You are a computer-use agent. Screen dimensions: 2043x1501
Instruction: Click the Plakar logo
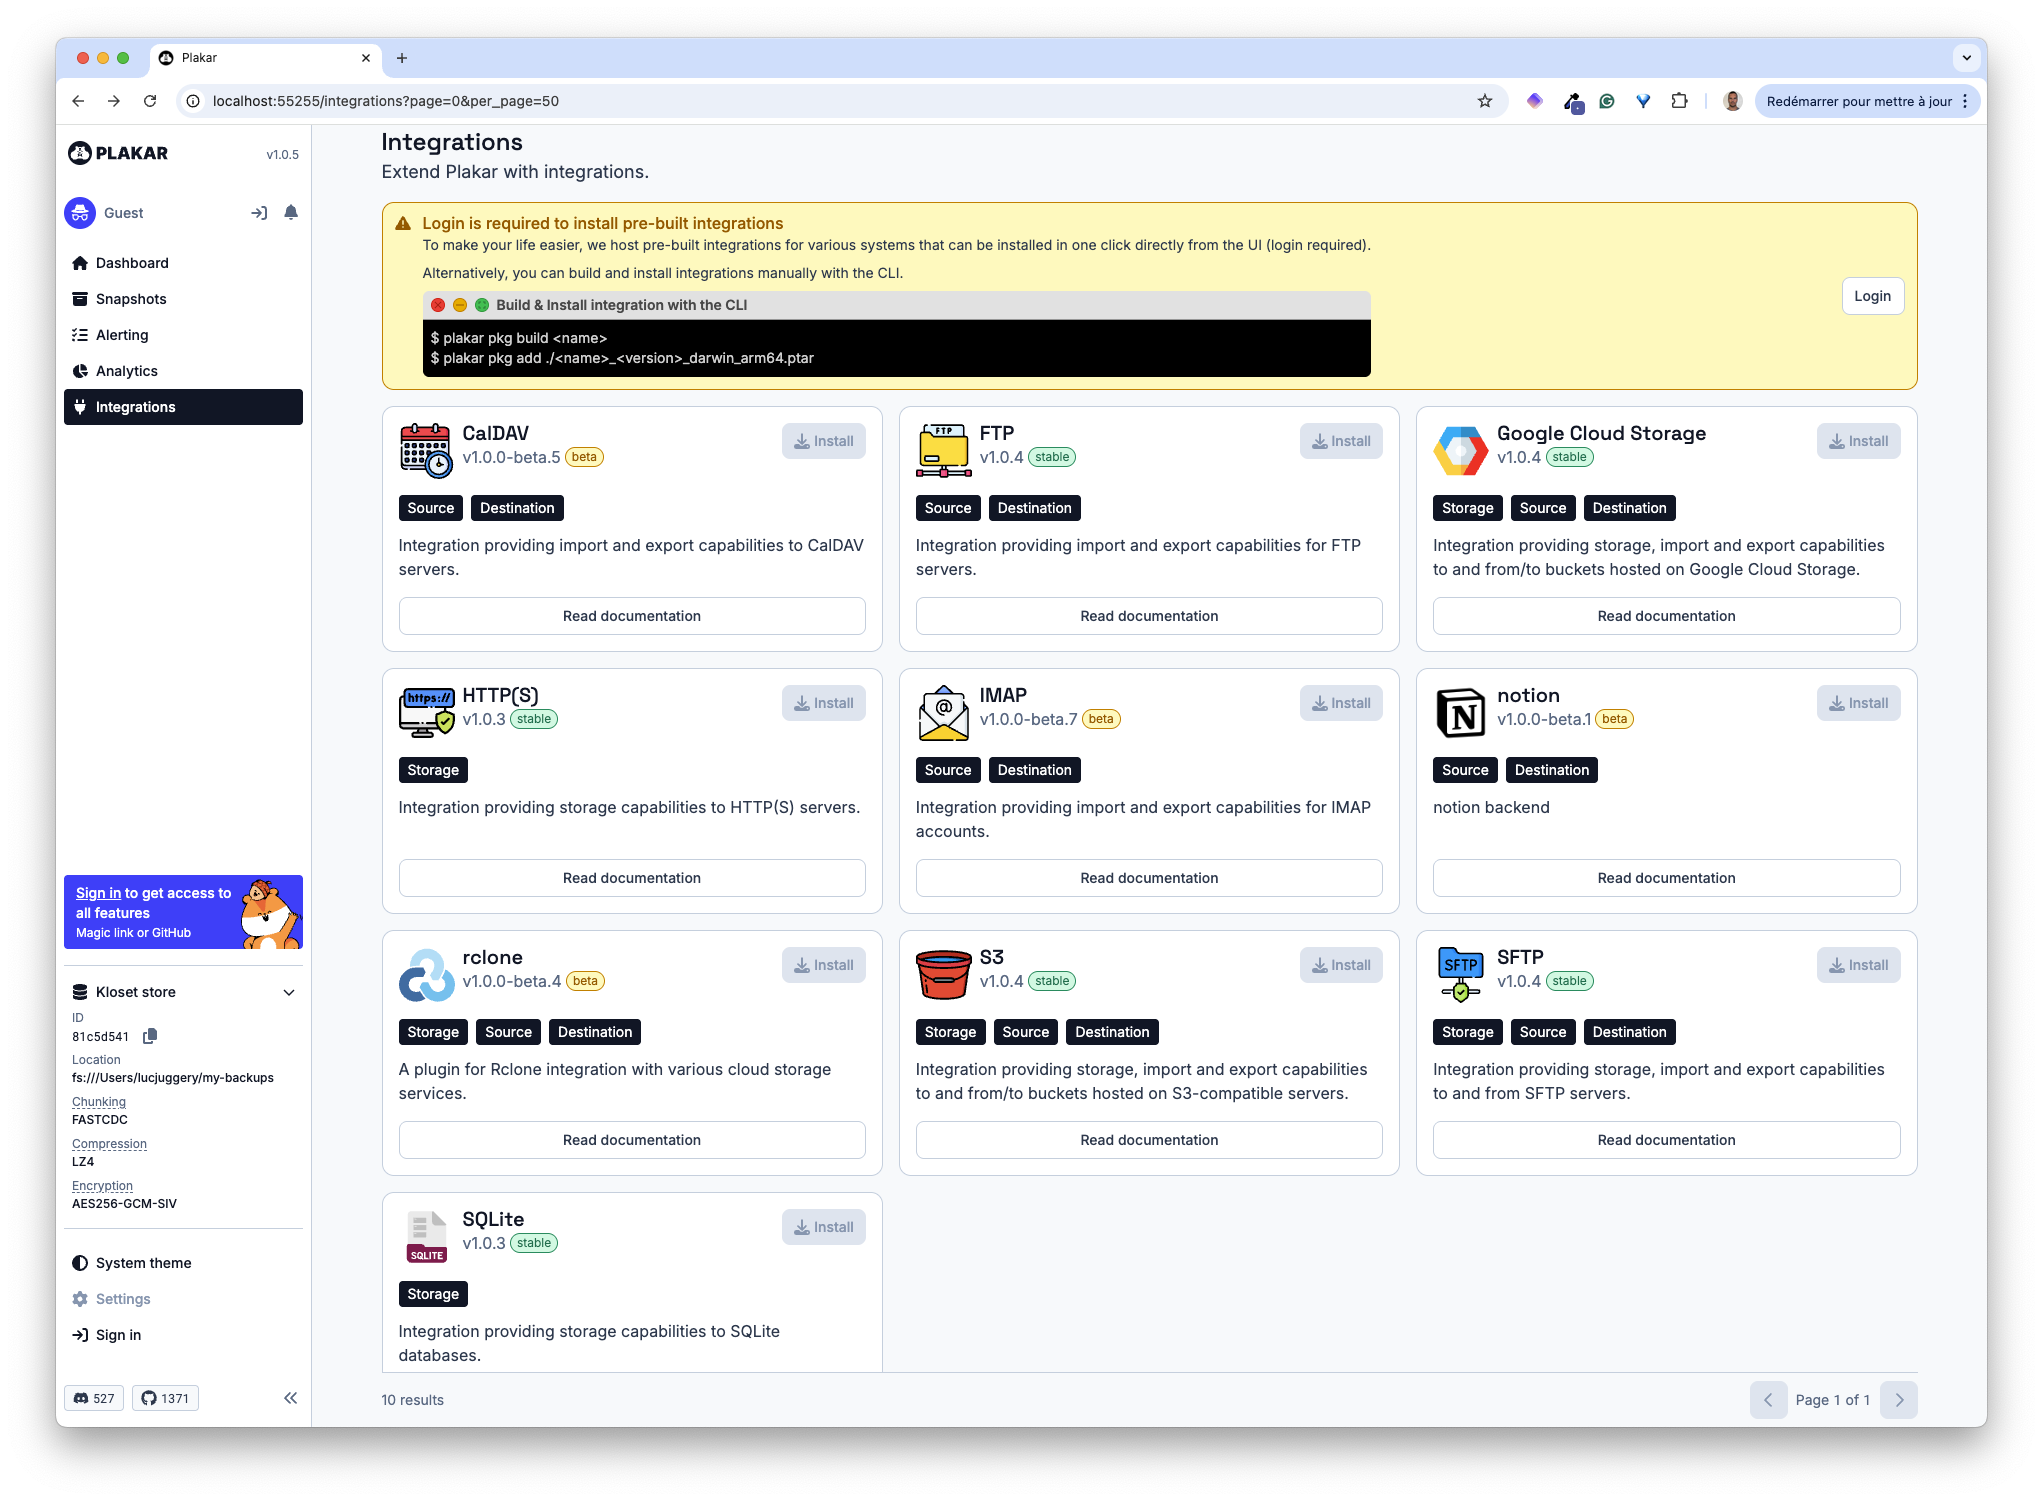tap(120, 152)
